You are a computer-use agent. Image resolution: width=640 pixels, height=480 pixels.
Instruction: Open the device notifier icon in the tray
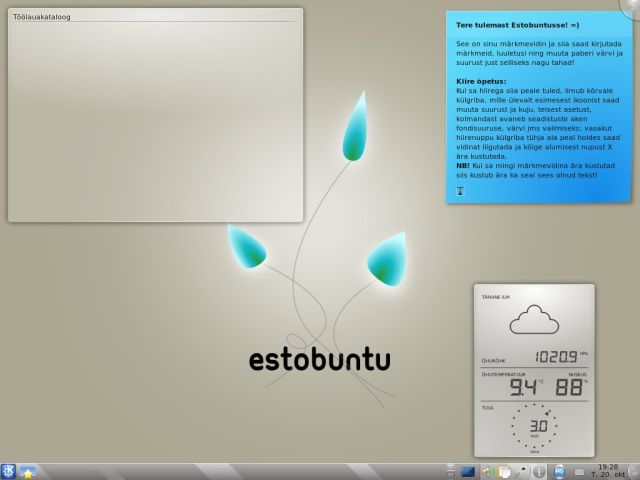coord(559,472)
